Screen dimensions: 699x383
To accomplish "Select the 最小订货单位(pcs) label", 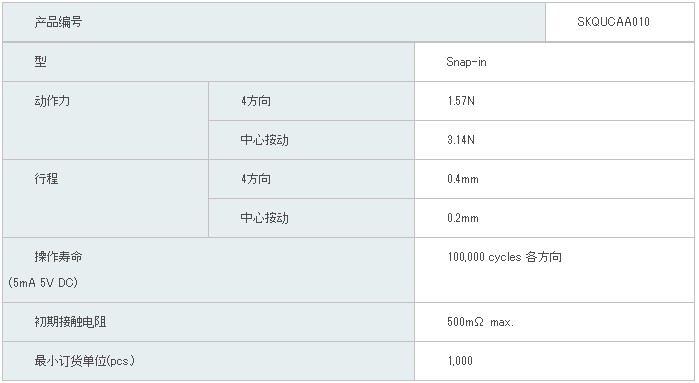I will (x=84, y=361).
